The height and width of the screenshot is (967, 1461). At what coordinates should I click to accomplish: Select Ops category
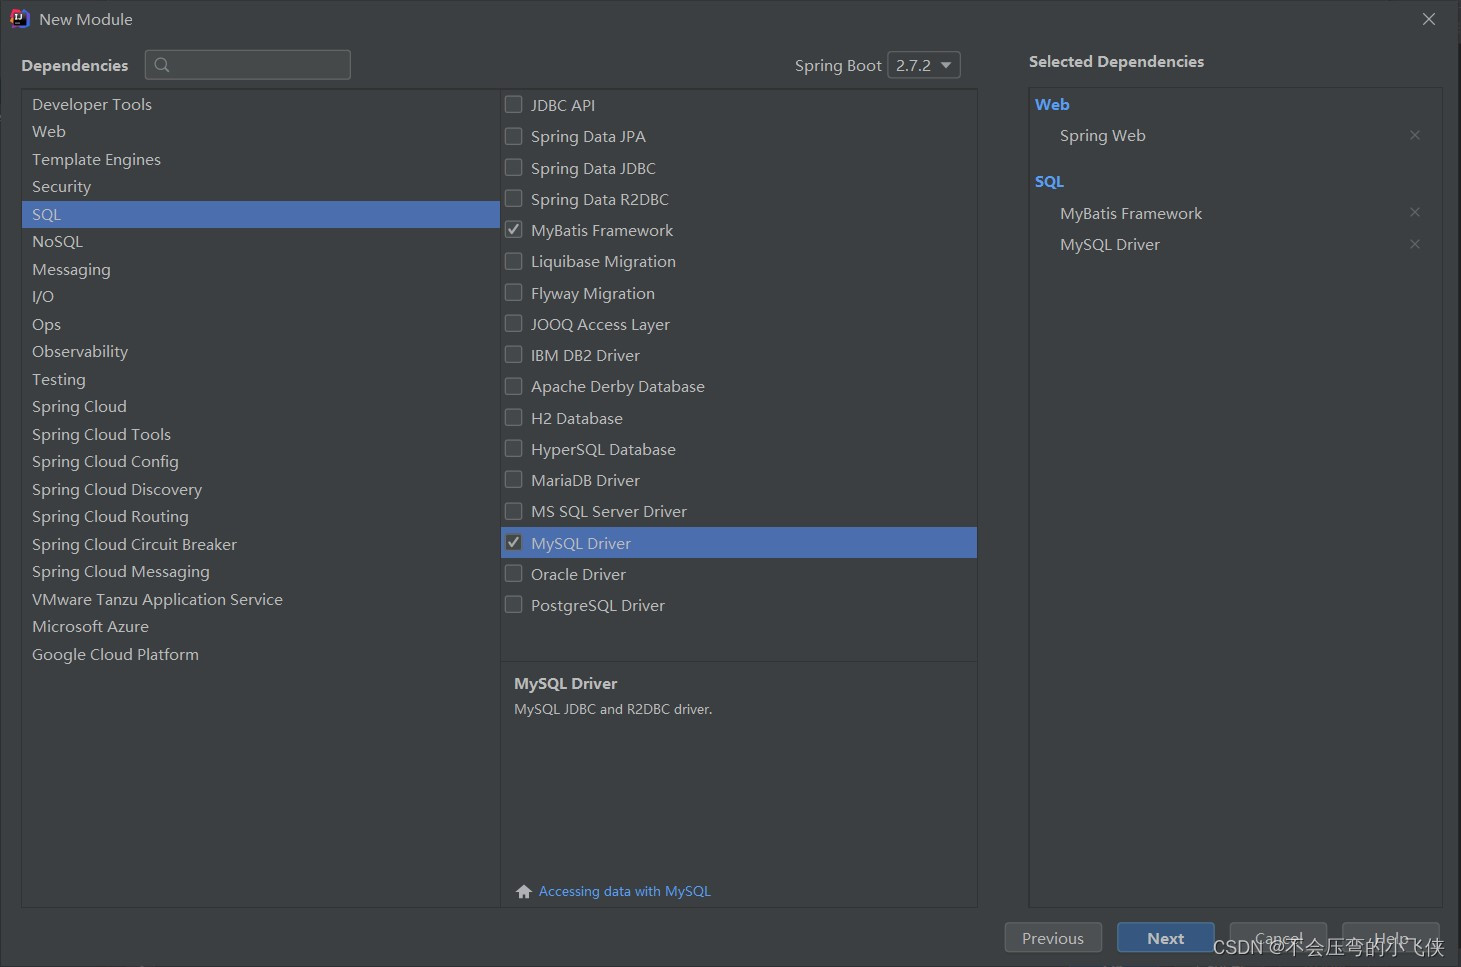(261, 324)
